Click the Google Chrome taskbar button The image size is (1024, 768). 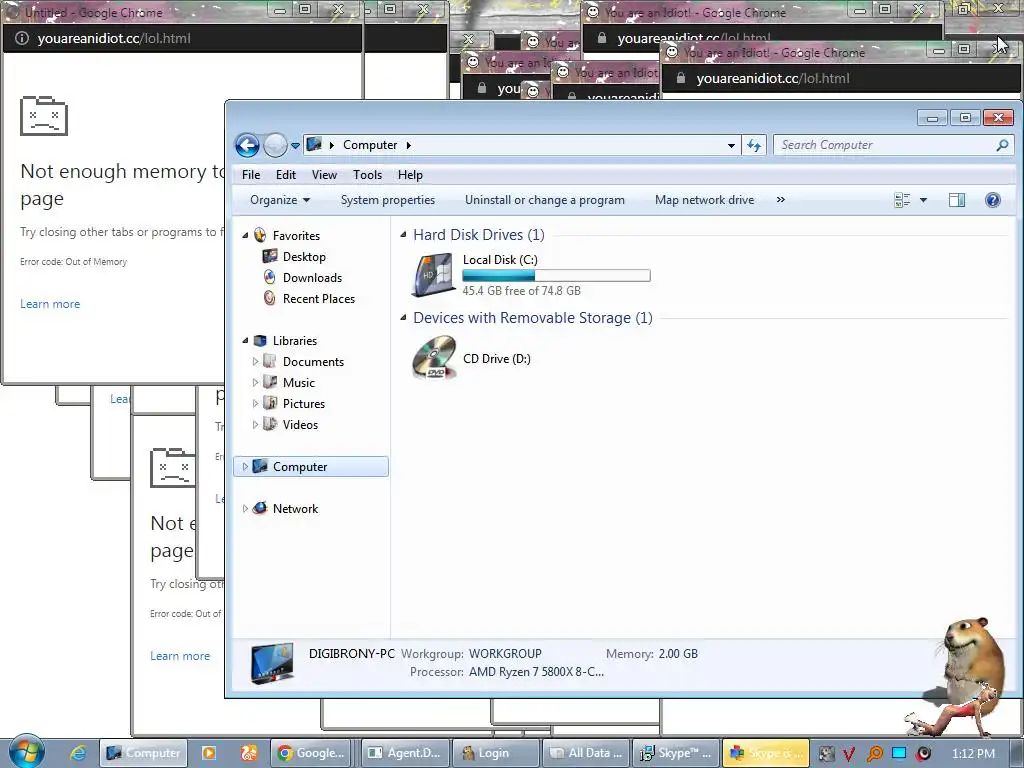click(310, 753)
